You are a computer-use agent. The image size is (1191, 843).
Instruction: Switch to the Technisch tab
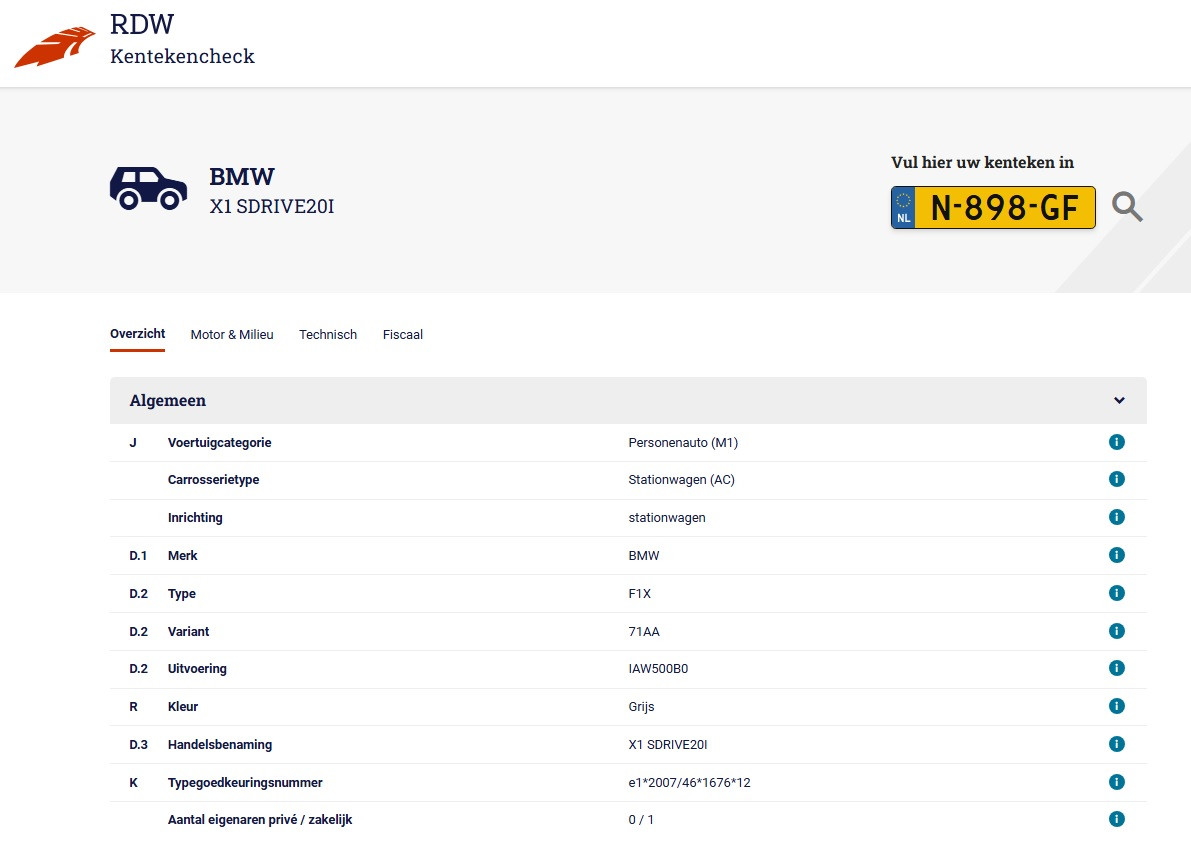click(x=328, y=334)
